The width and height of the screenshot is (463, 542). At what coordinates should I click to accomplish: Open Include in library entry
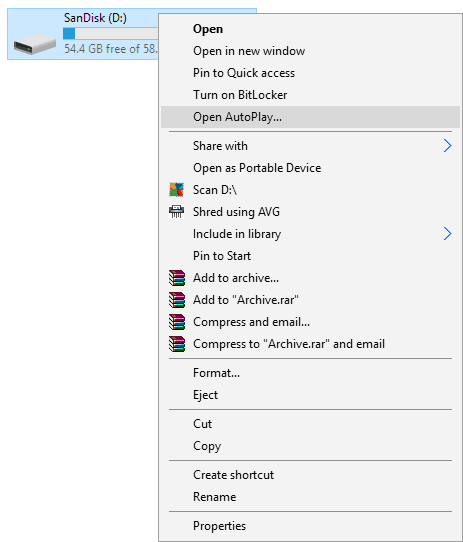pyautogui.click(x=311, y=234)
